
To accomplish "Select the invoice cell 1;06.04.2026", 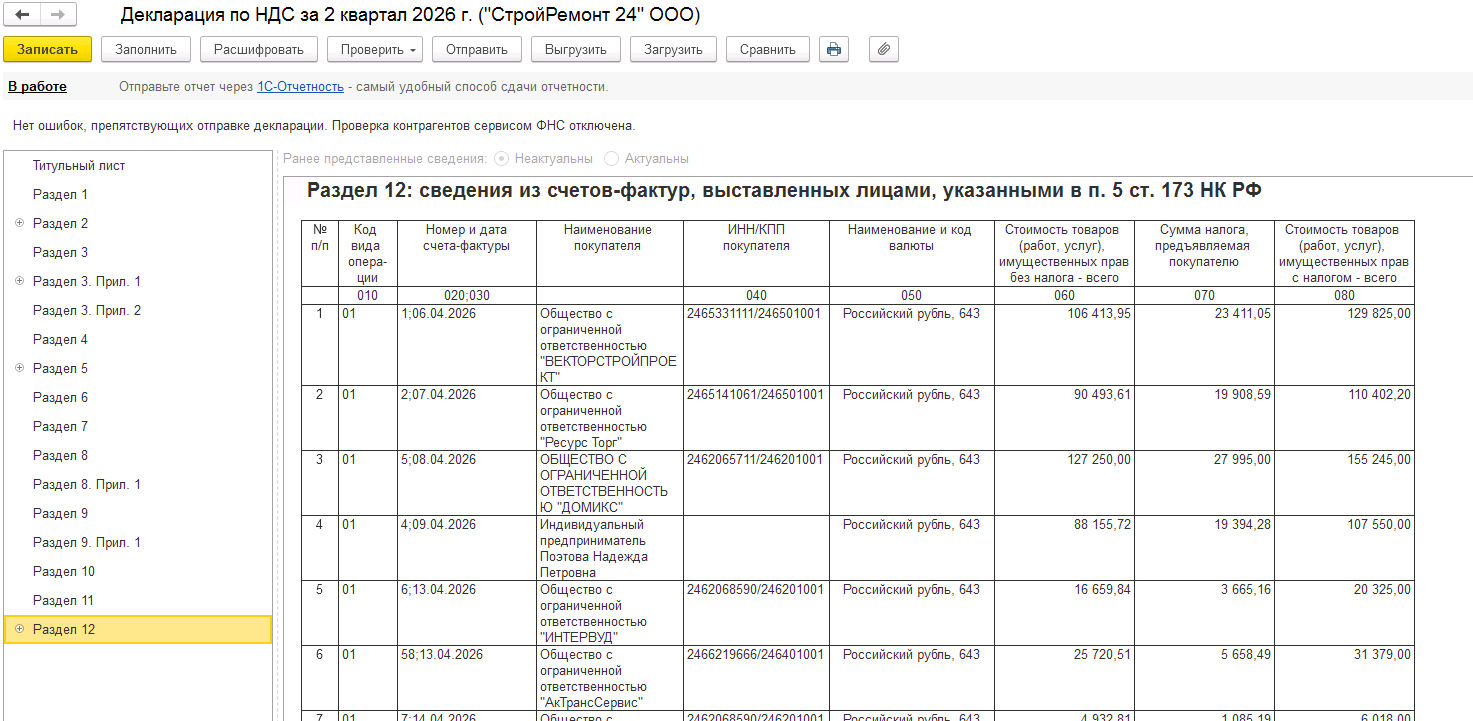I will click(x=467, y=345).
